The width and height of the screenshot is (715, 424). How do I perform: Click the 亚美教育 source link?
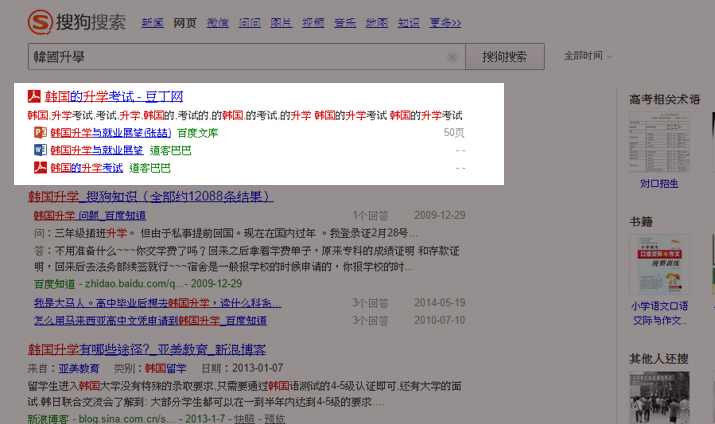click(78, 368)
